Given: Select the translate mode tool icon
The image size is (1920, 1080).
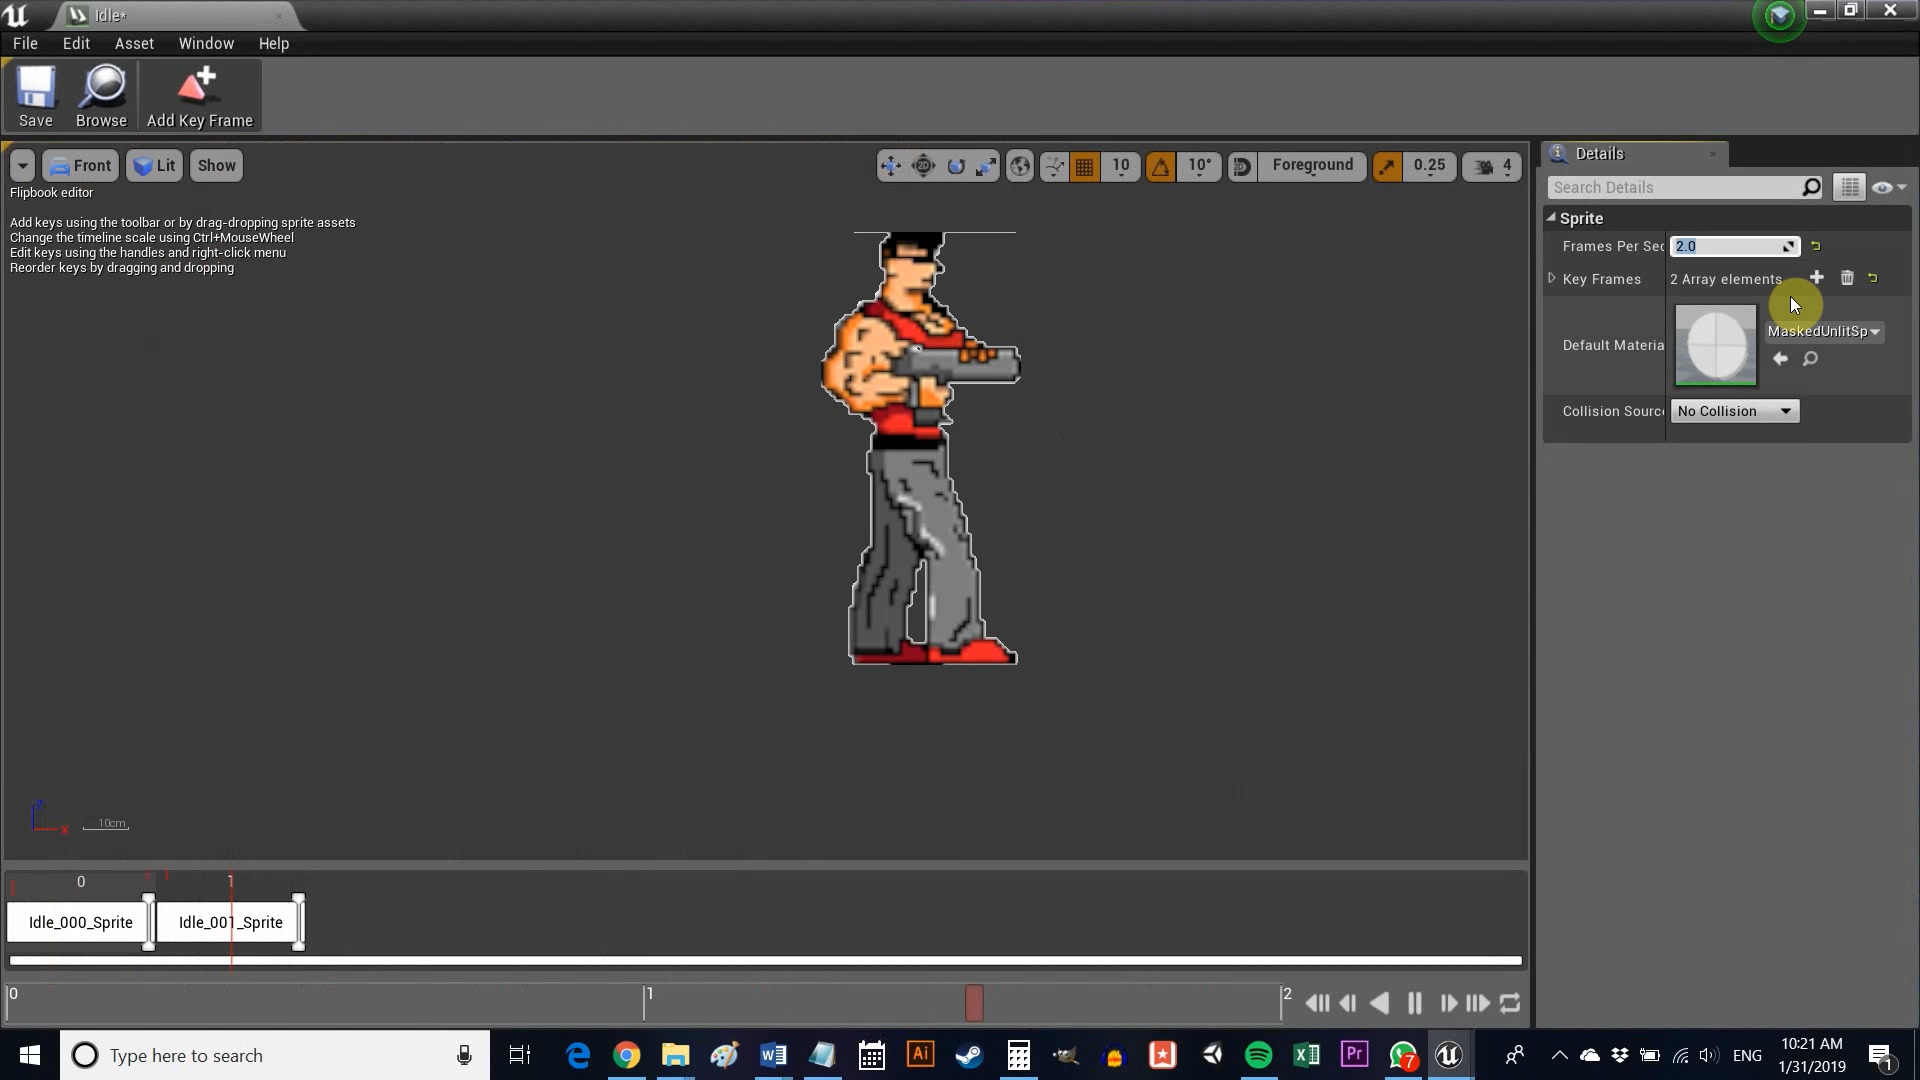Looking at the screenshot, I should pyautogui.click(x=890, y=166).
